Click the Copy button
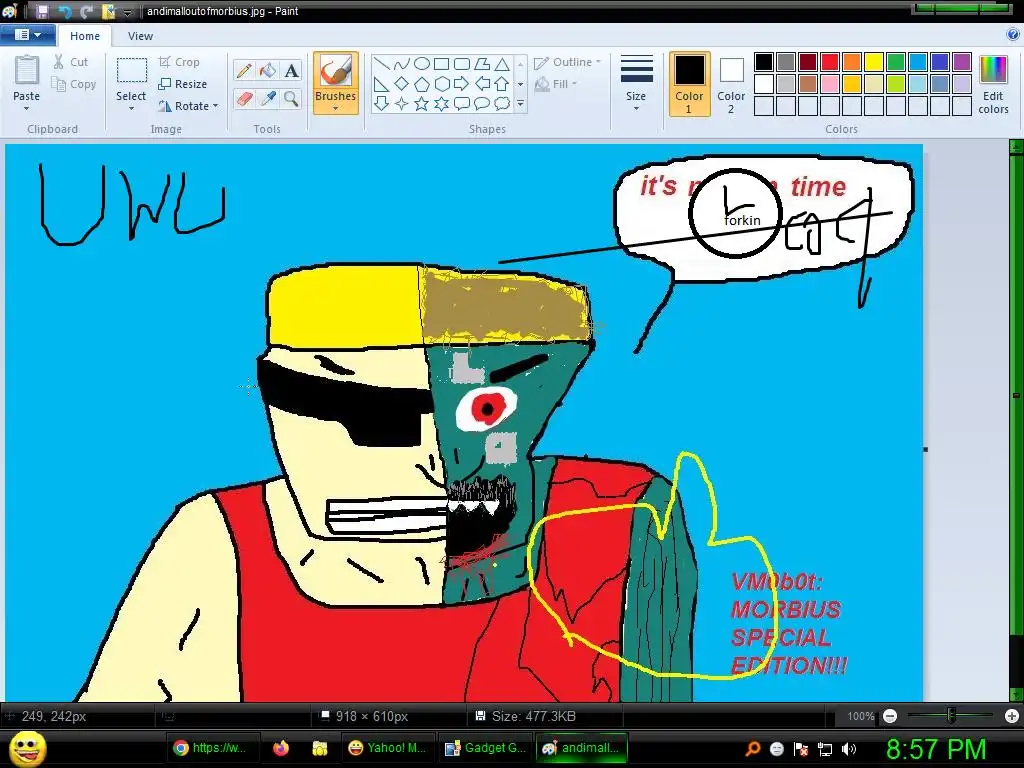Image resolution: width=1024 pixels, height=768 pixels. [74, 84]
